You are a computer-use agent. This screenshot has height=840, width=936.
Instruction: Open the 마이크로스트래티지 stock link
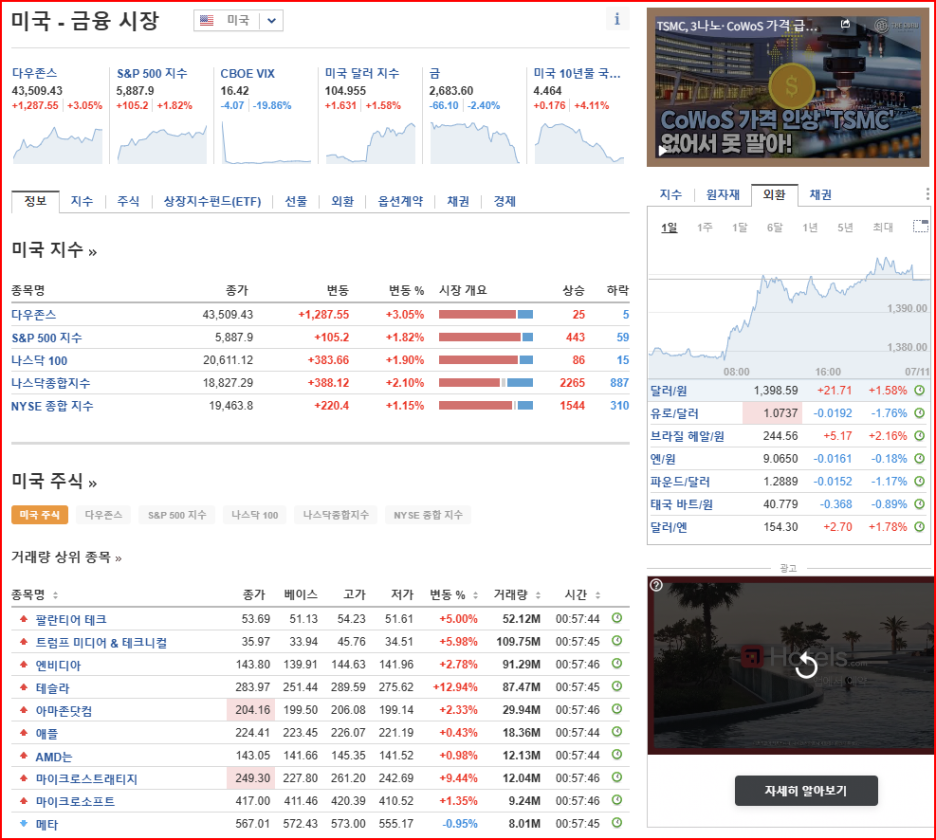click(x=87, y=779)
